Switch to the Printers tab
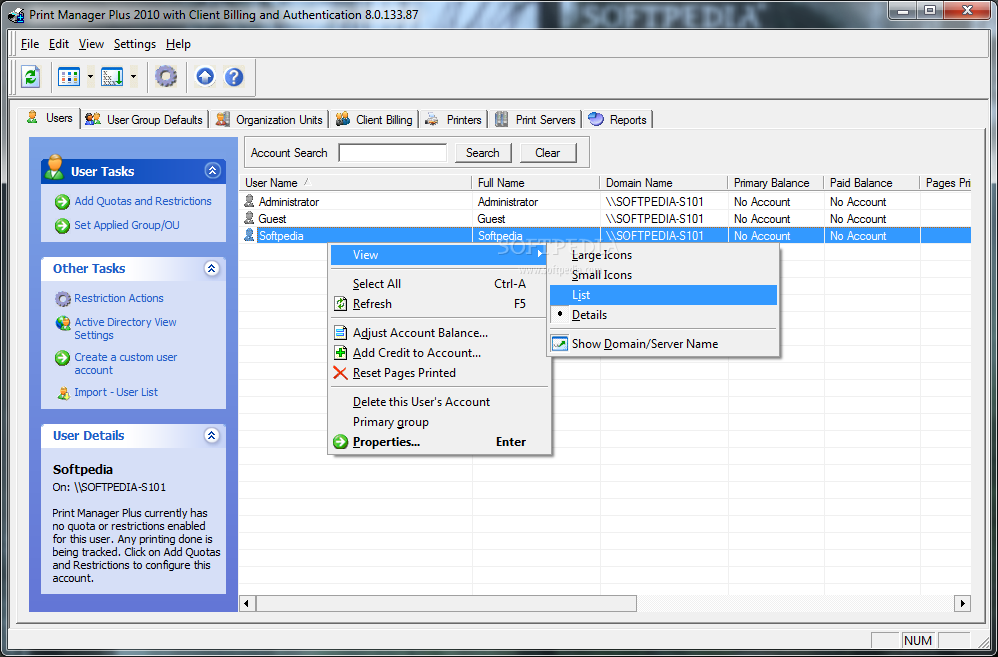The height and width of the screenshot is (657, 998). [454, 120]
